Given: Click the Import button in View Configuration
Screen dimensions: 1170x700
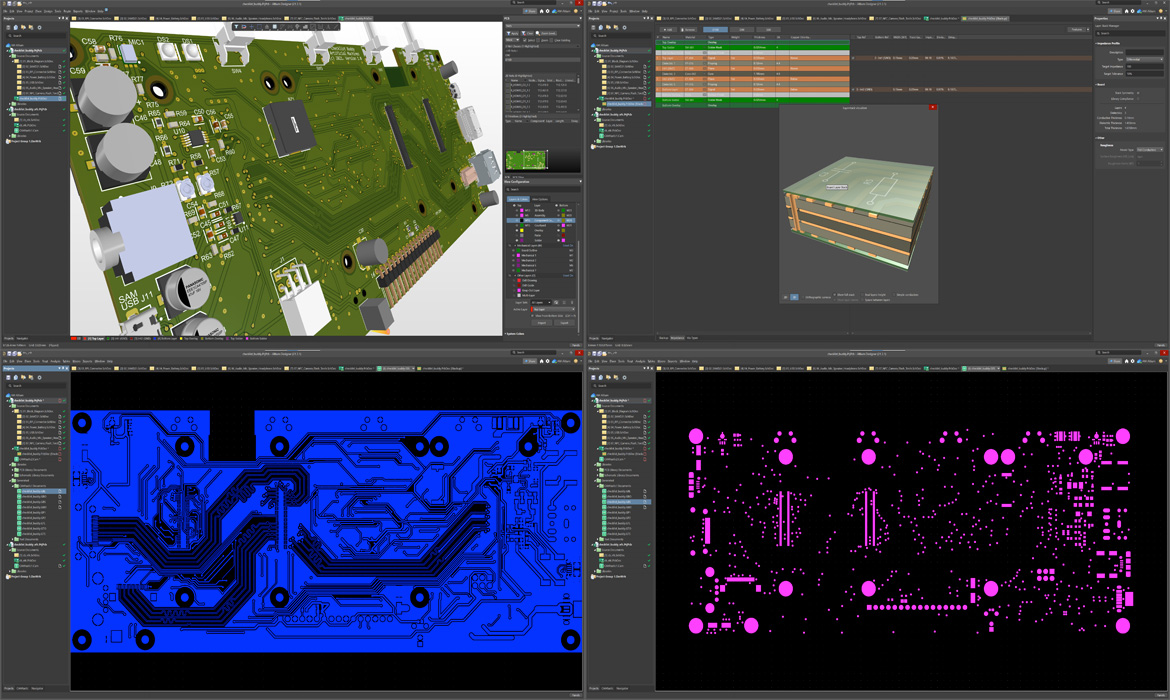Looking at the screenshot, I should (x=543, y=322).
